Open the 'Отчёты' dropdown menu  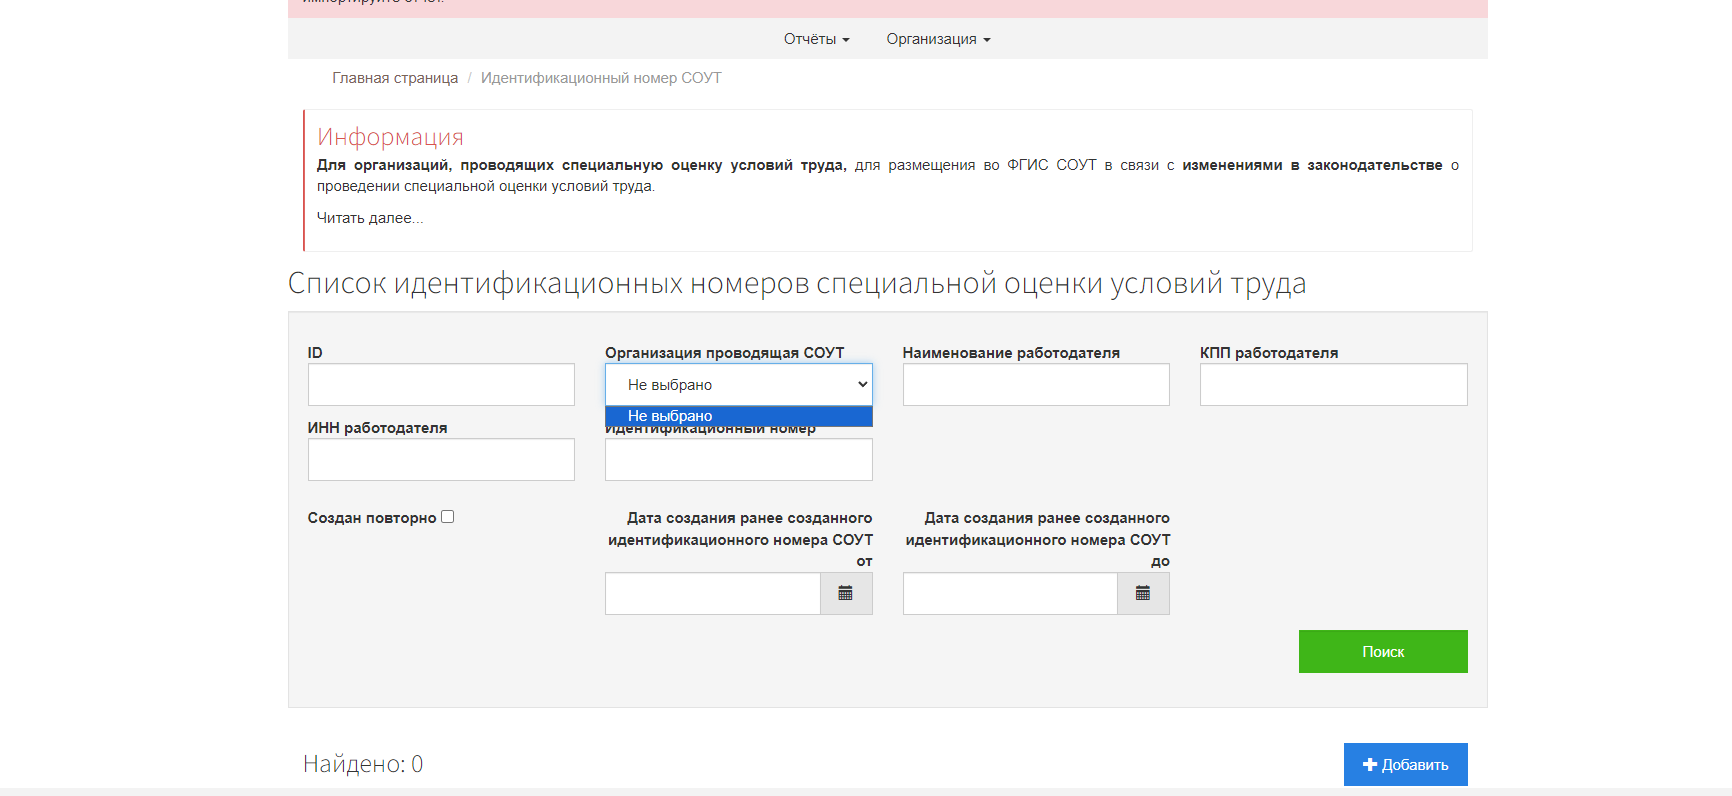pos(816,39)
